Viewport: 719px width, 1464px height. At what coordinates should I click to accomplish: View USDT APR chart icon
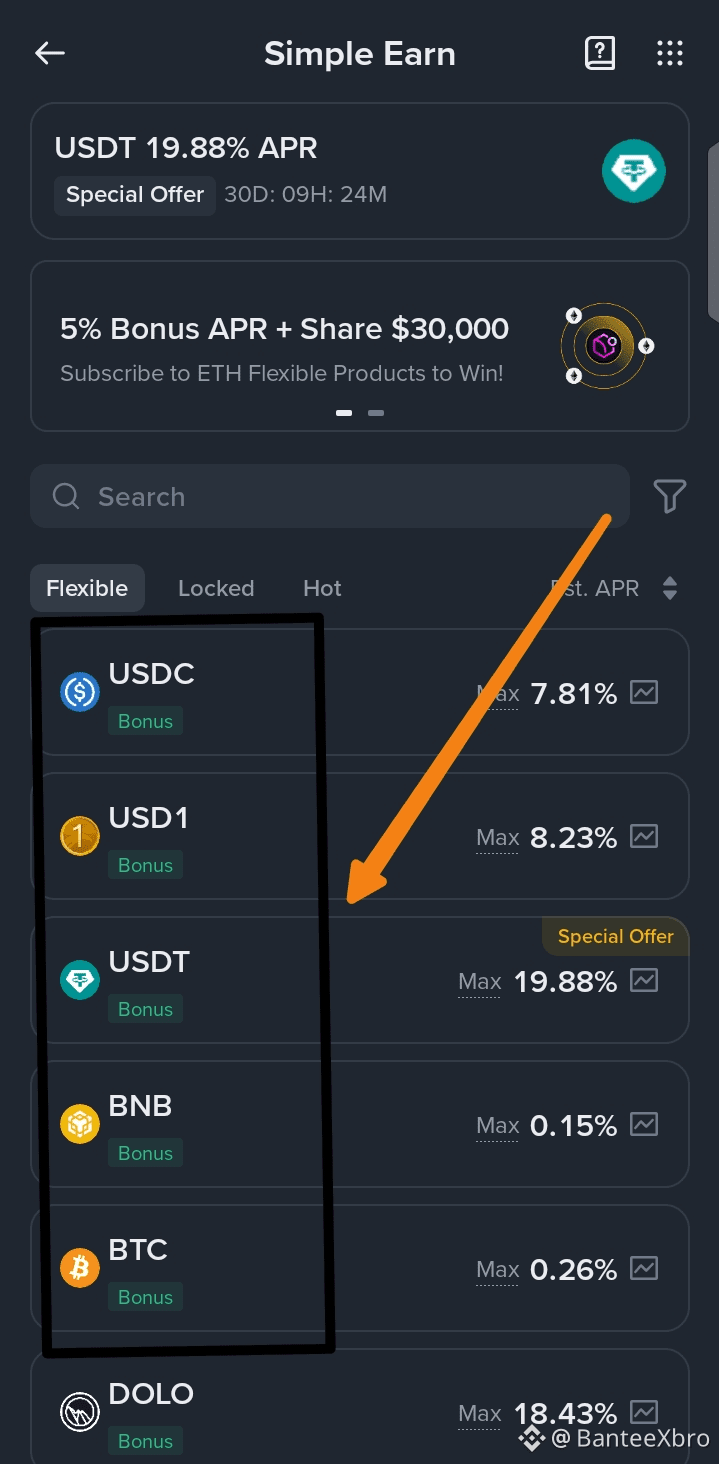coord(644,981)
